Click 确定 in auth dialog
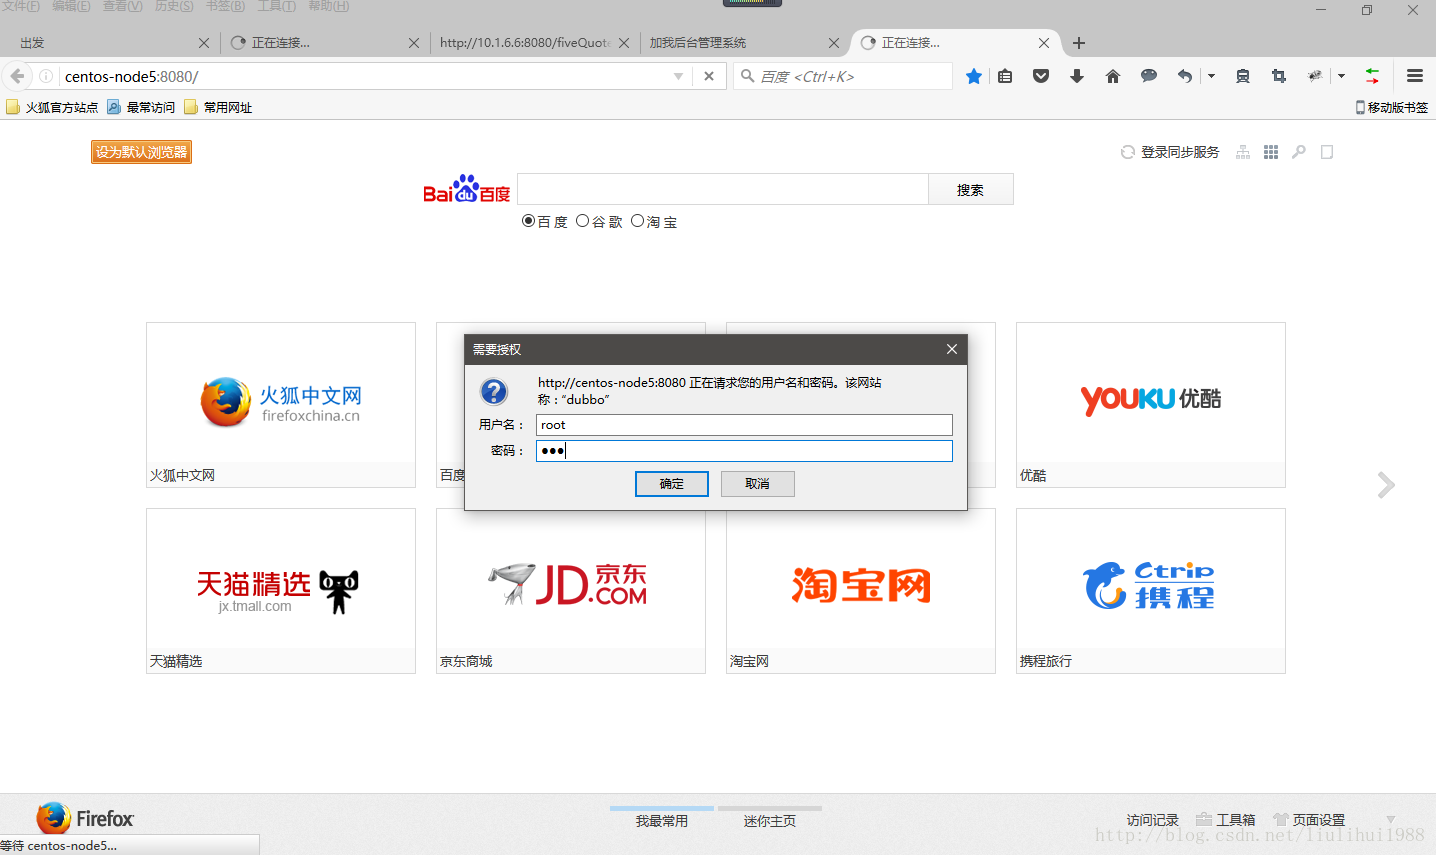This screenshot has height=855, width=1436. click(x=672, y=484)
